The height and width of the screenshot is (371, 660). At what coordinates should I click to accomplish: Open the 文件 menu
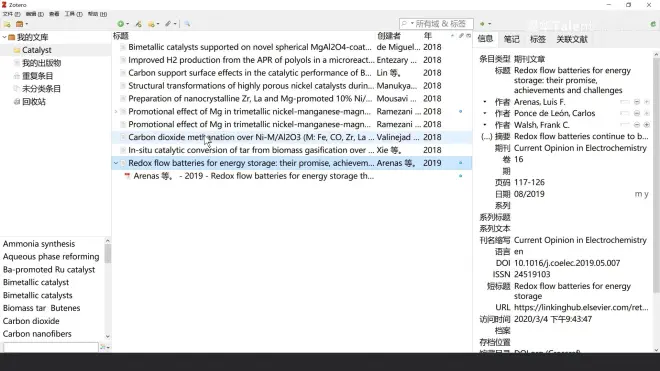[11, 14]
